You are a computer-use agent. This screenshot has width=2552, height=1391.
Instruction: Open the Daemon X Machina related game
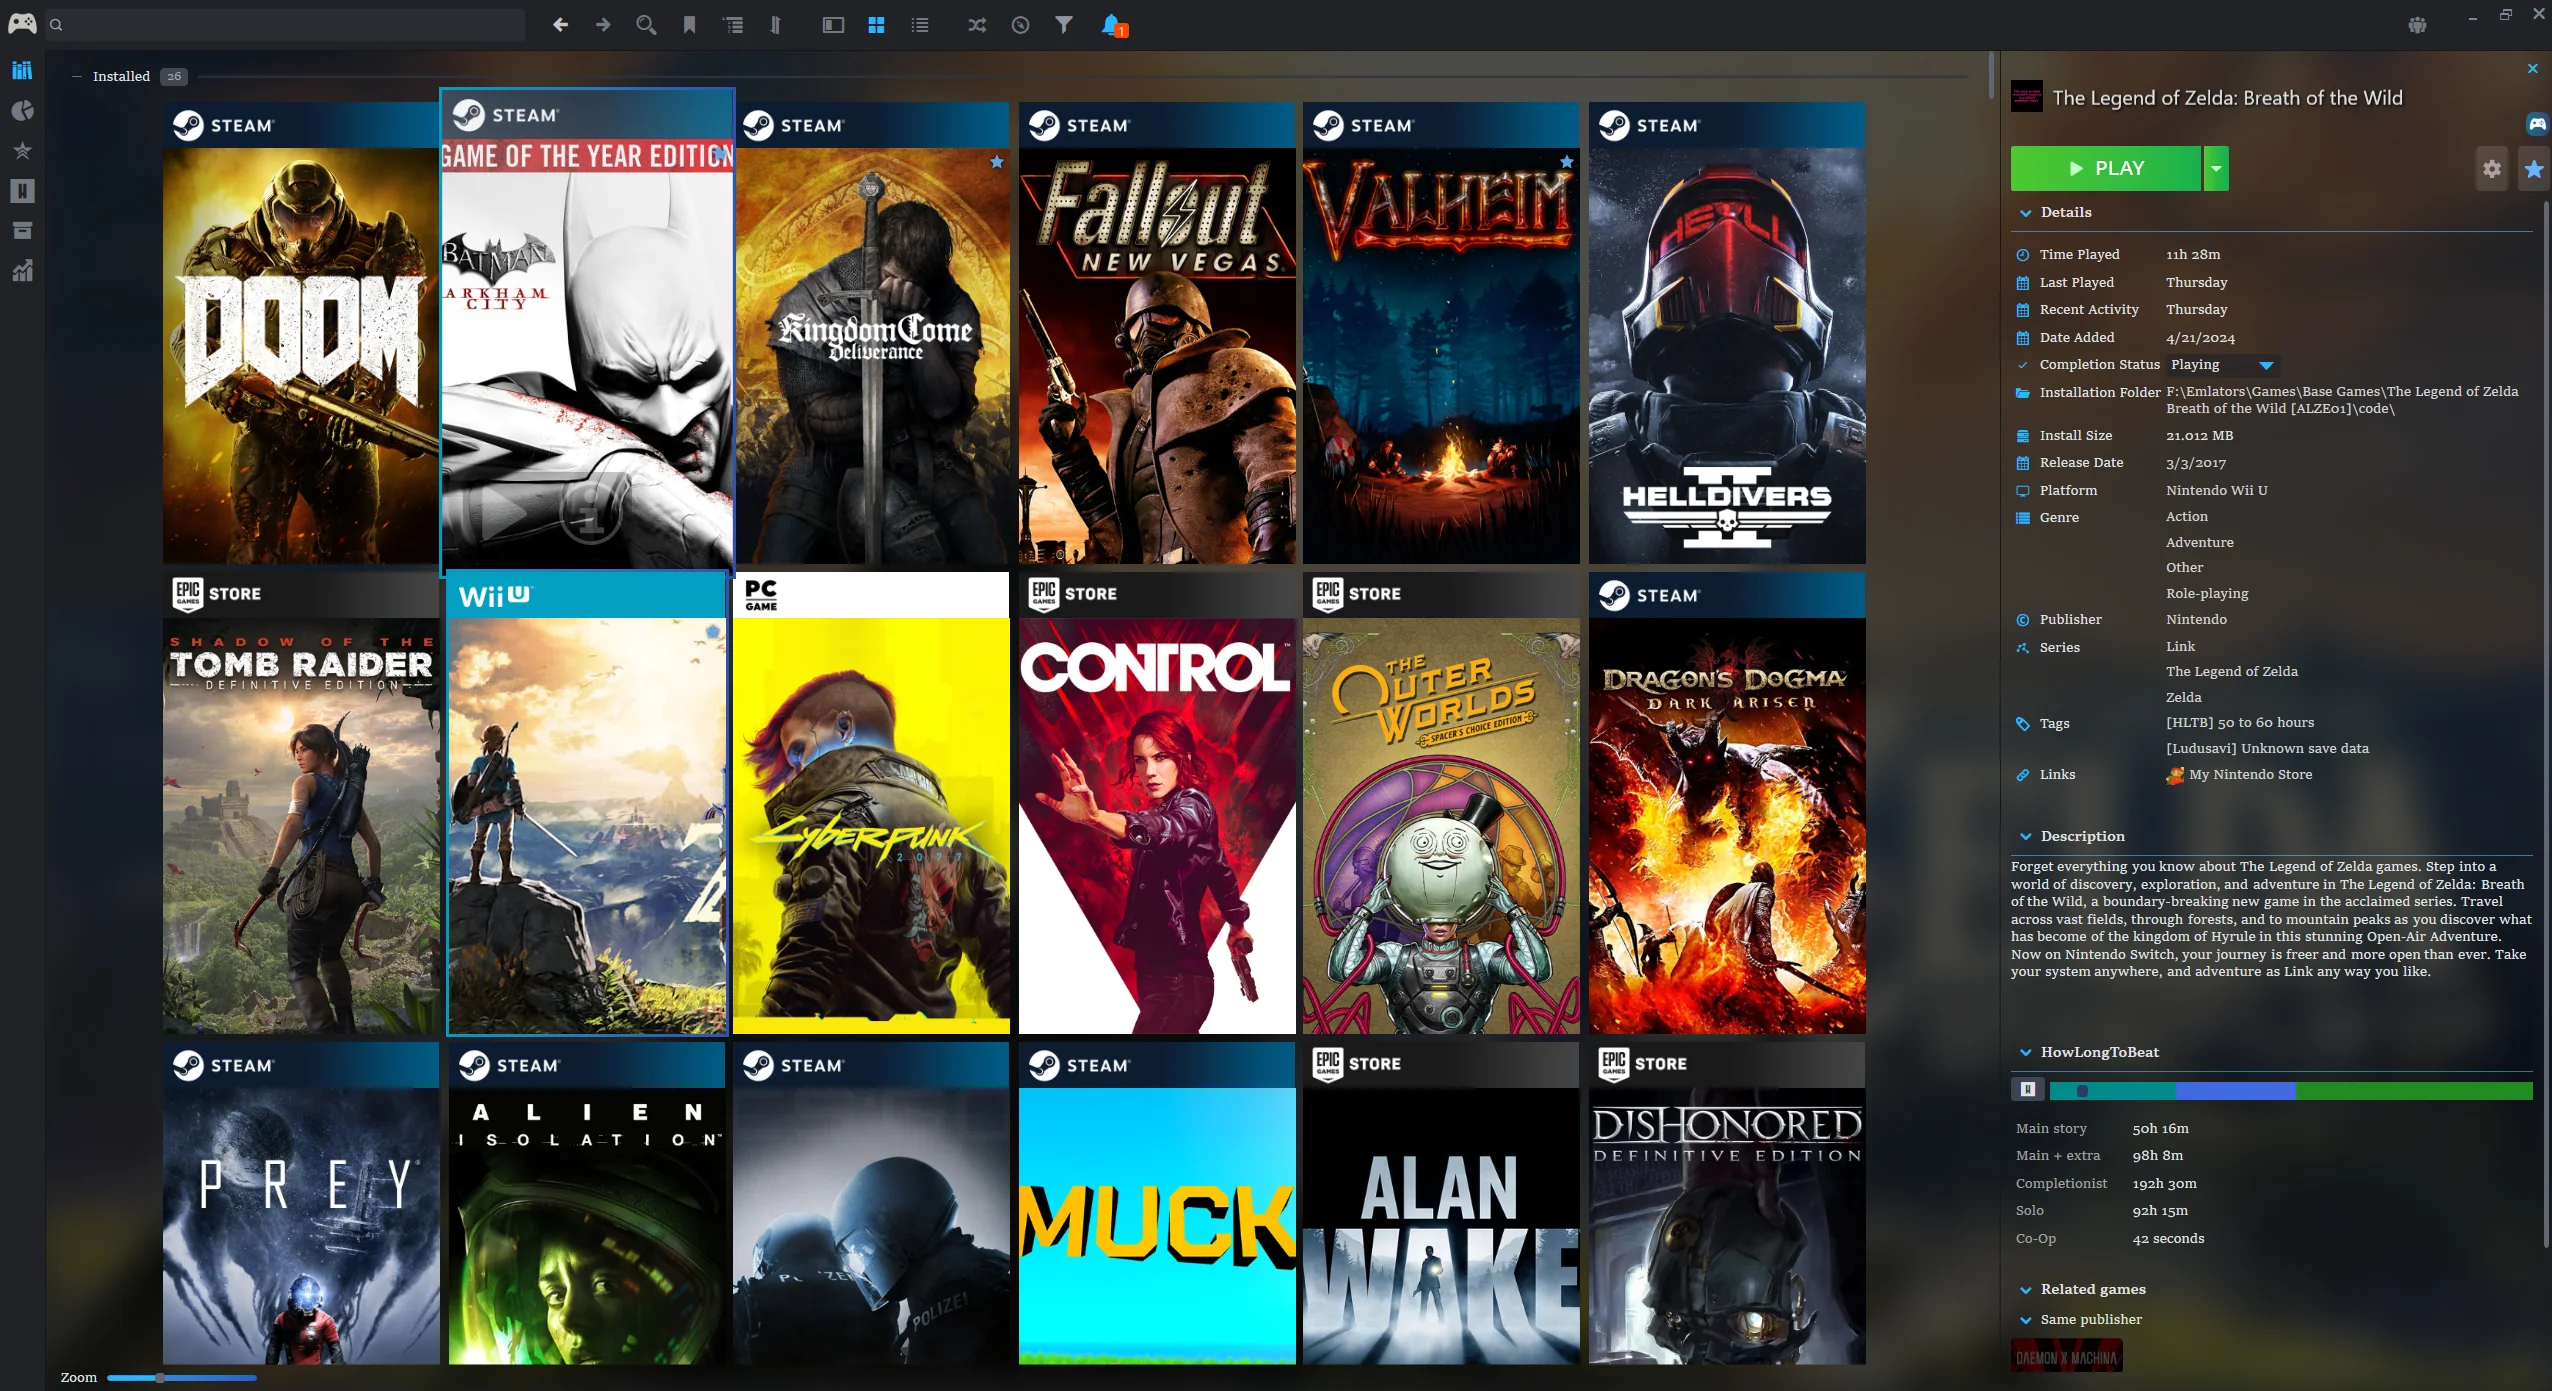pyautogui.click(x=2066, y=1357)
